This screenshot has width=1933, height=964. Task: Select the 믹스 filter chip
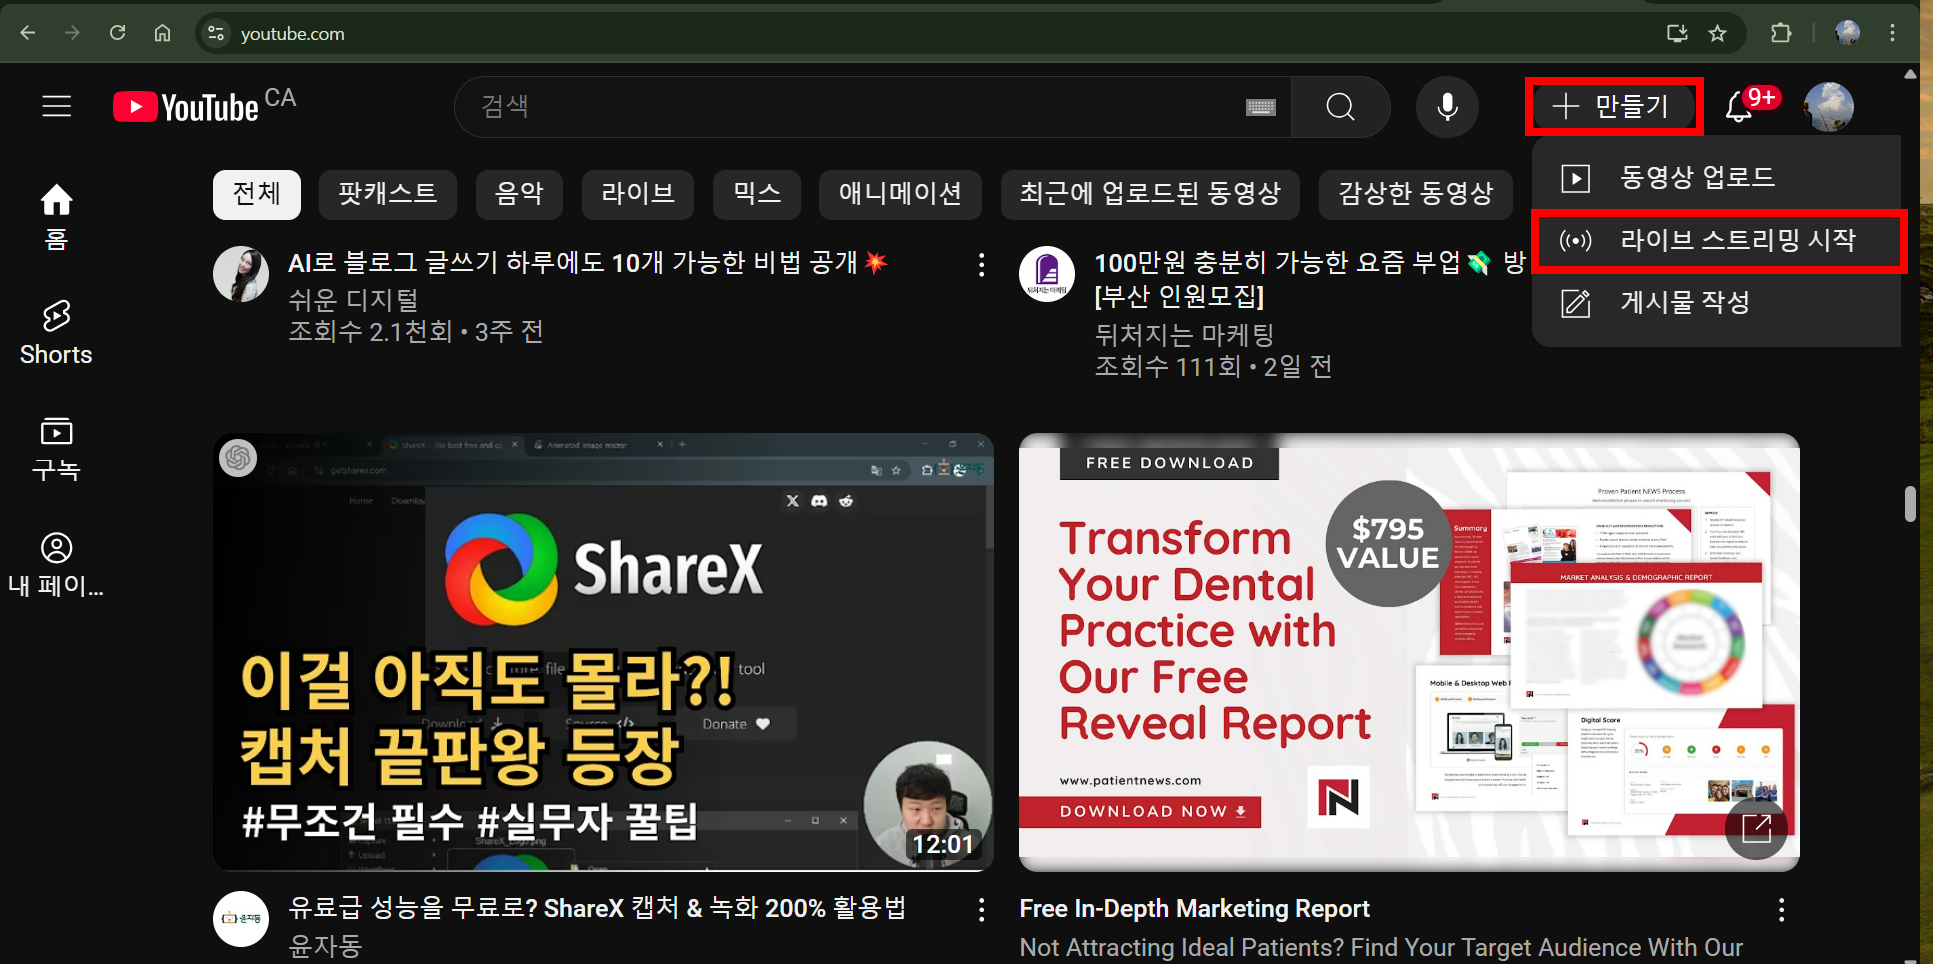tap(757, 194)
